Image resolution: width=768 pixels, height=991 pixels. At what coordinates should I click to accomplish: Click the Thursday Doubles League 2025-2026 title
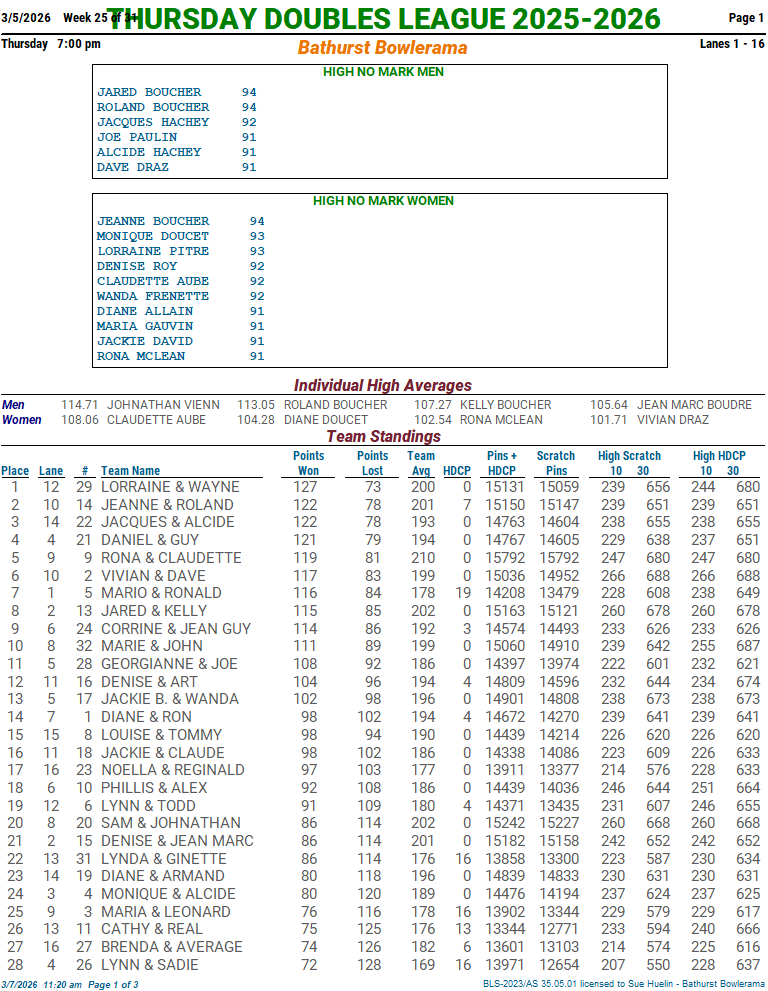click(383, 19)
